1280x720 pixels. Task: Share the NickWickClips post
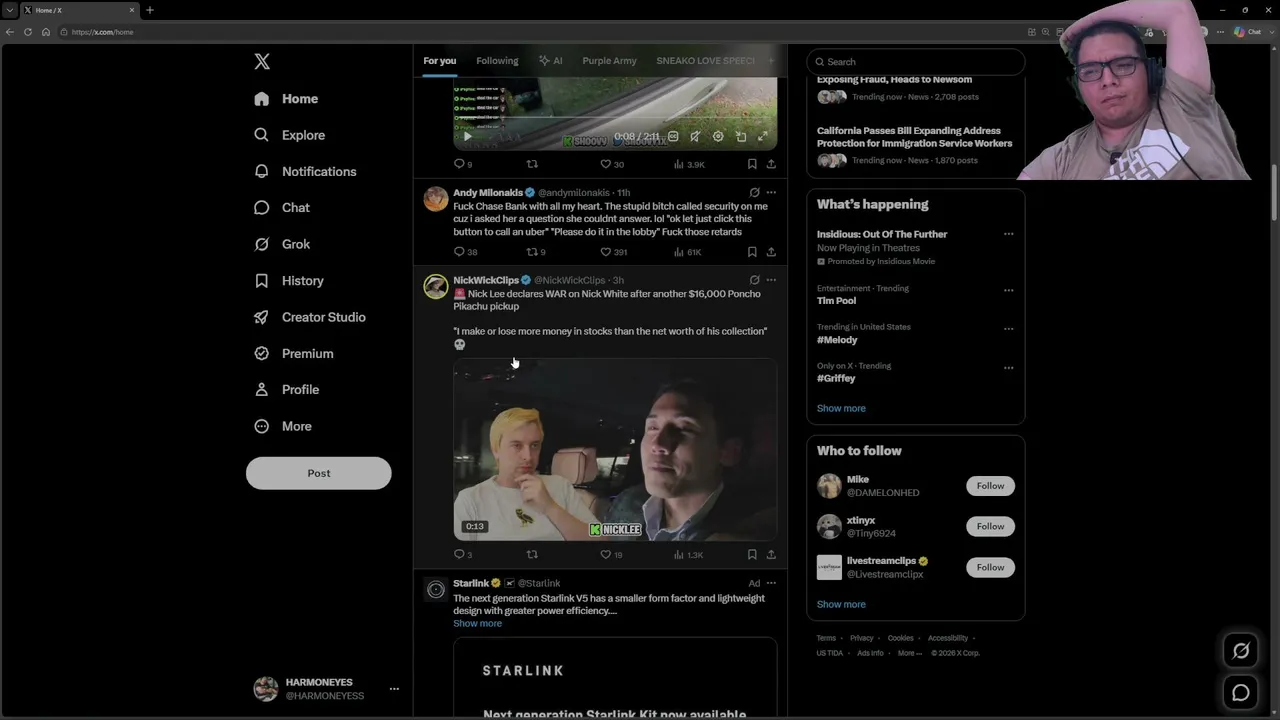(x=771, y=555)
